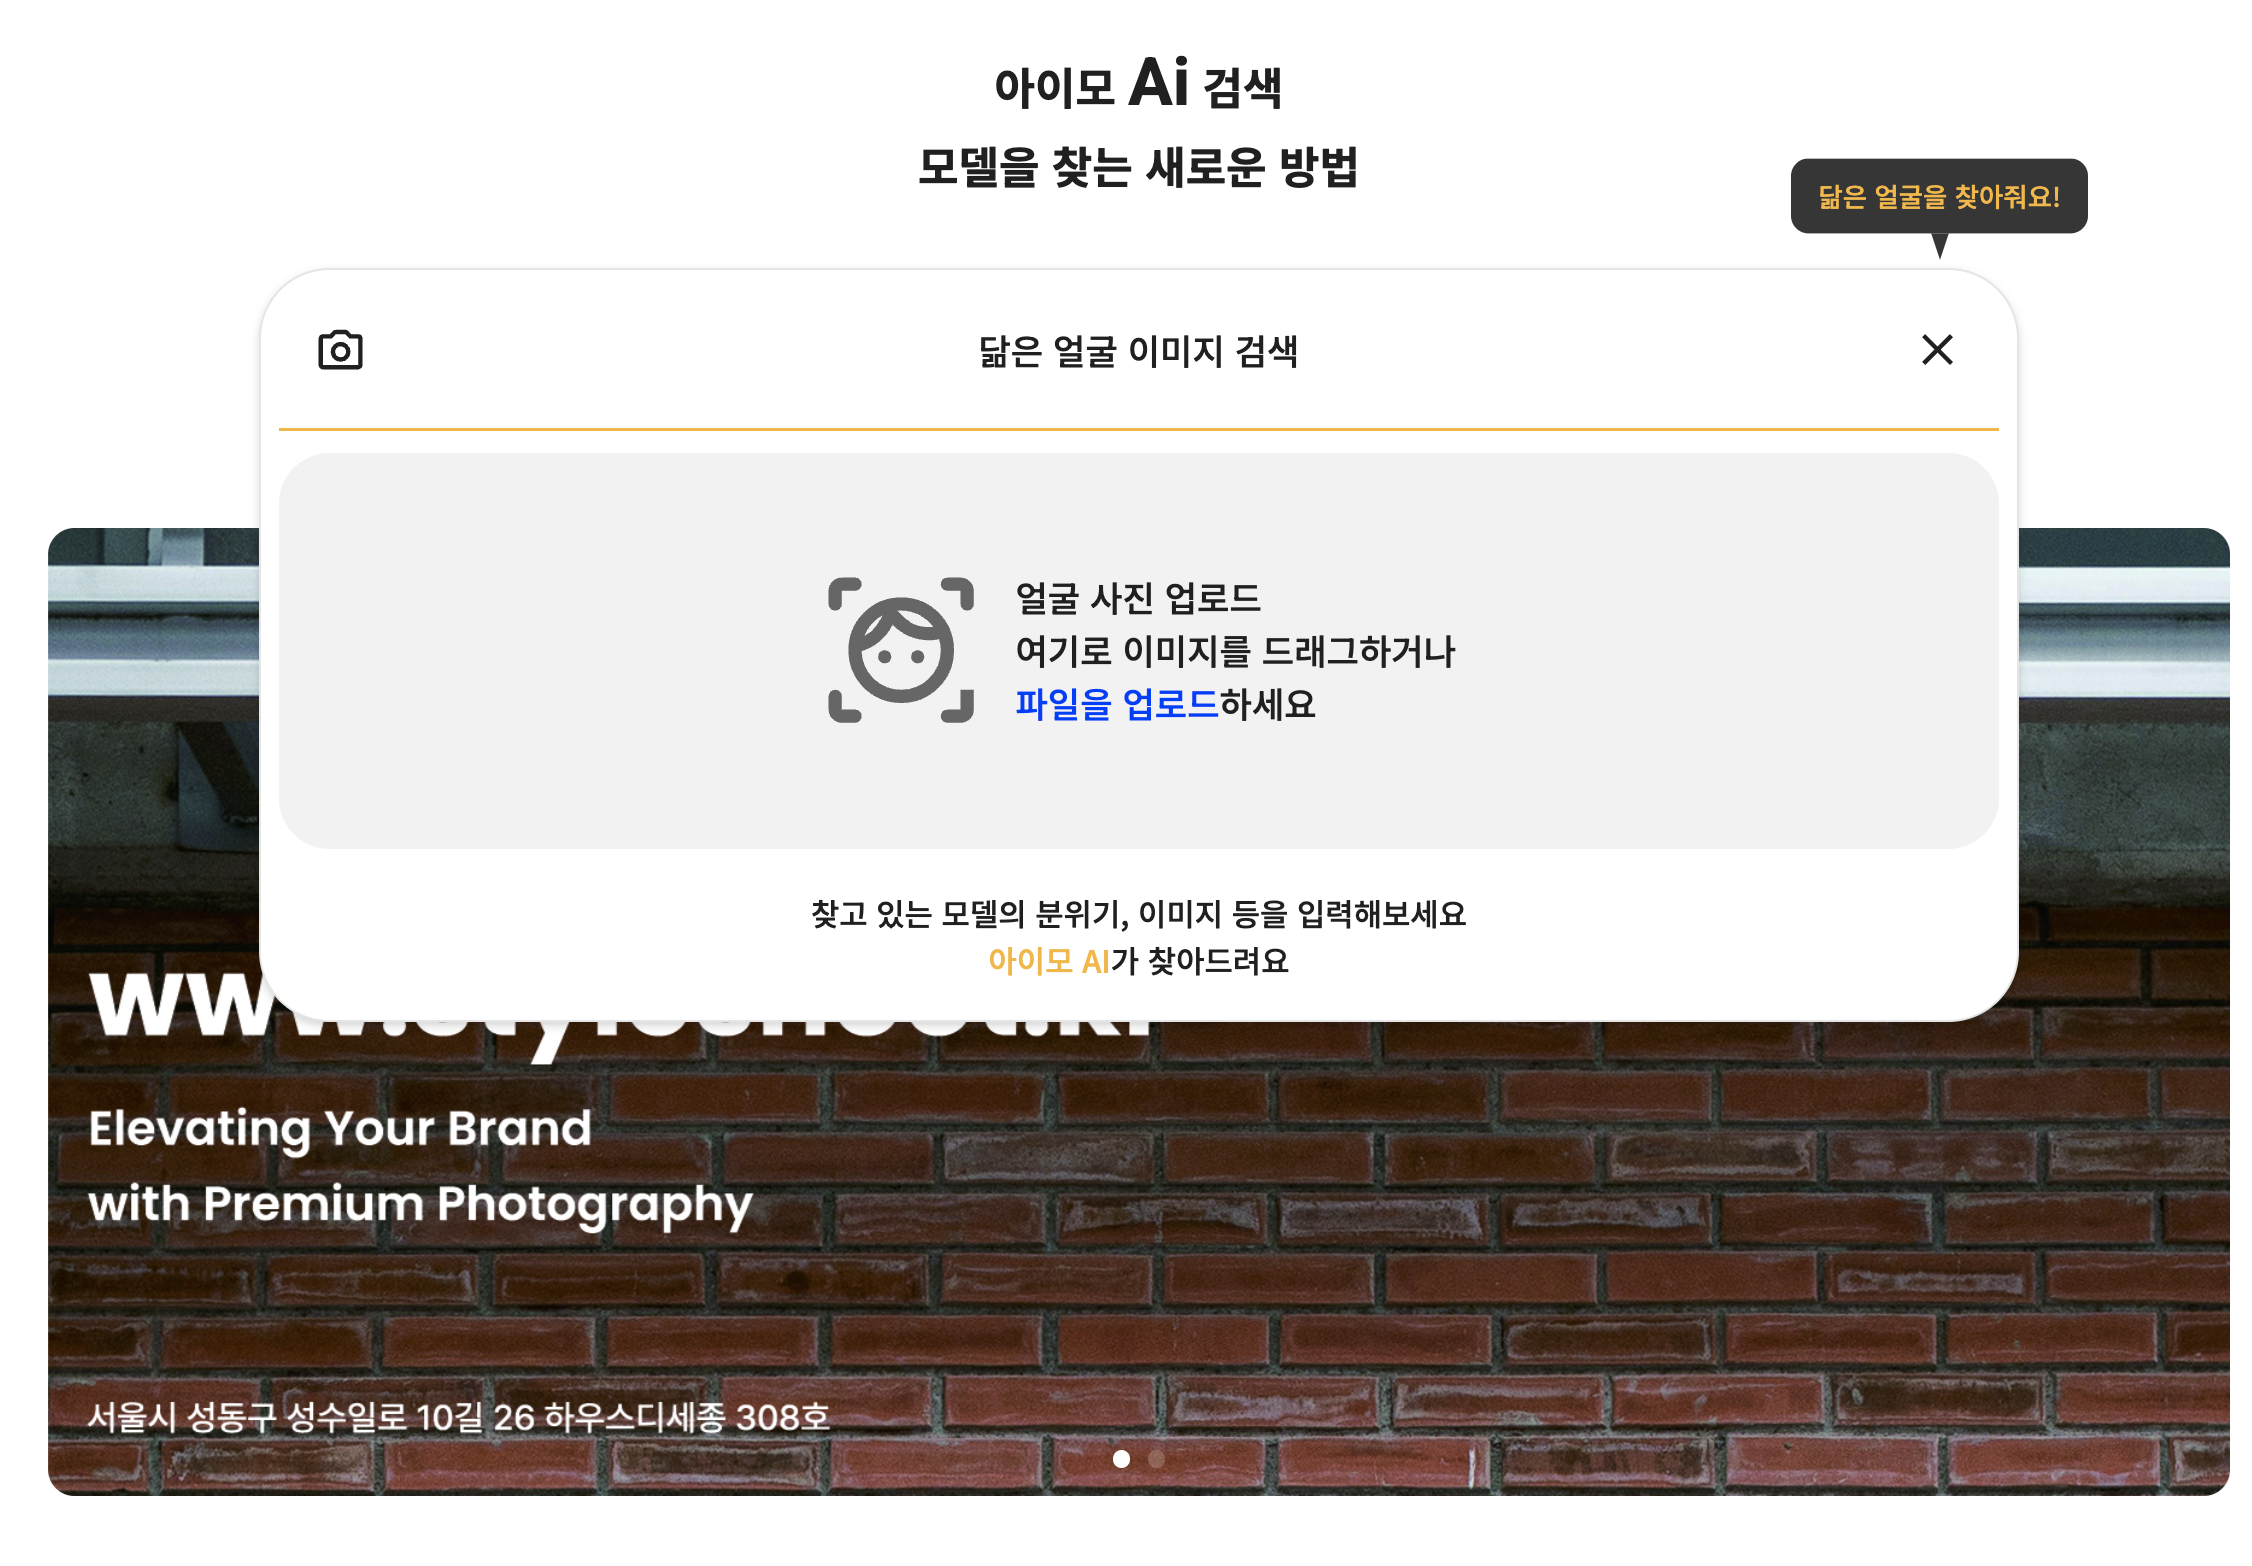Viewport: 2252px width, 1566px height.
Task: Click the gray face photo drop zone
Action: [x=1138, y=651]
